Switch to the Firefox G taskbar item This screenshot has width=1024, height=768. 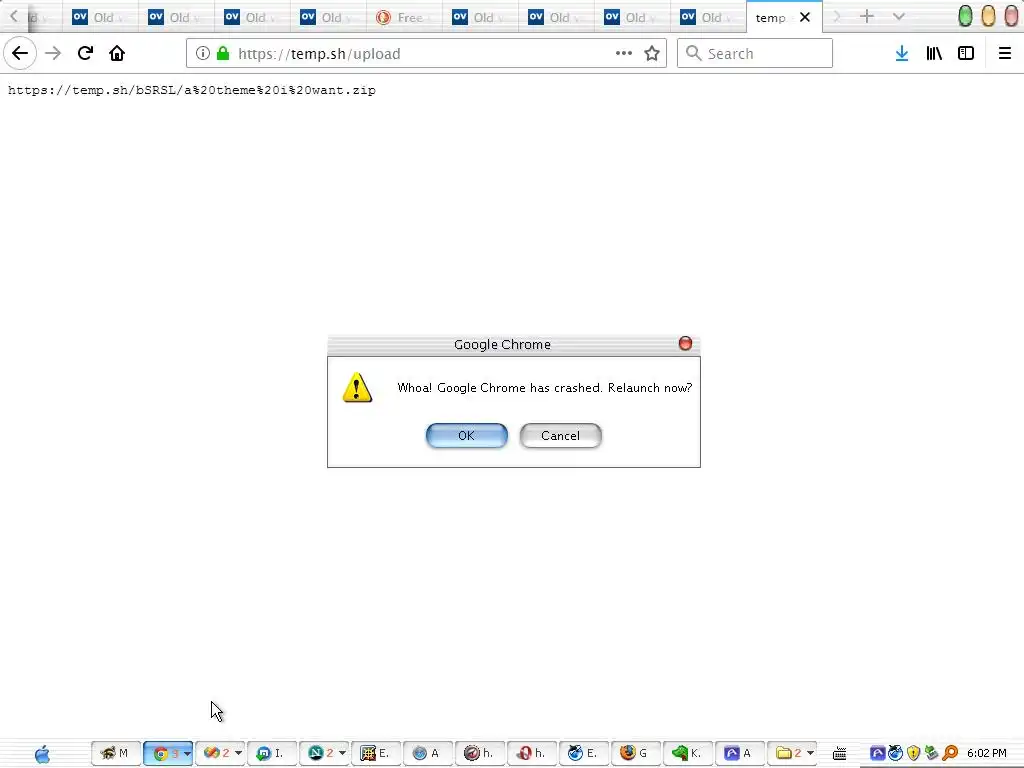[635, 753]
